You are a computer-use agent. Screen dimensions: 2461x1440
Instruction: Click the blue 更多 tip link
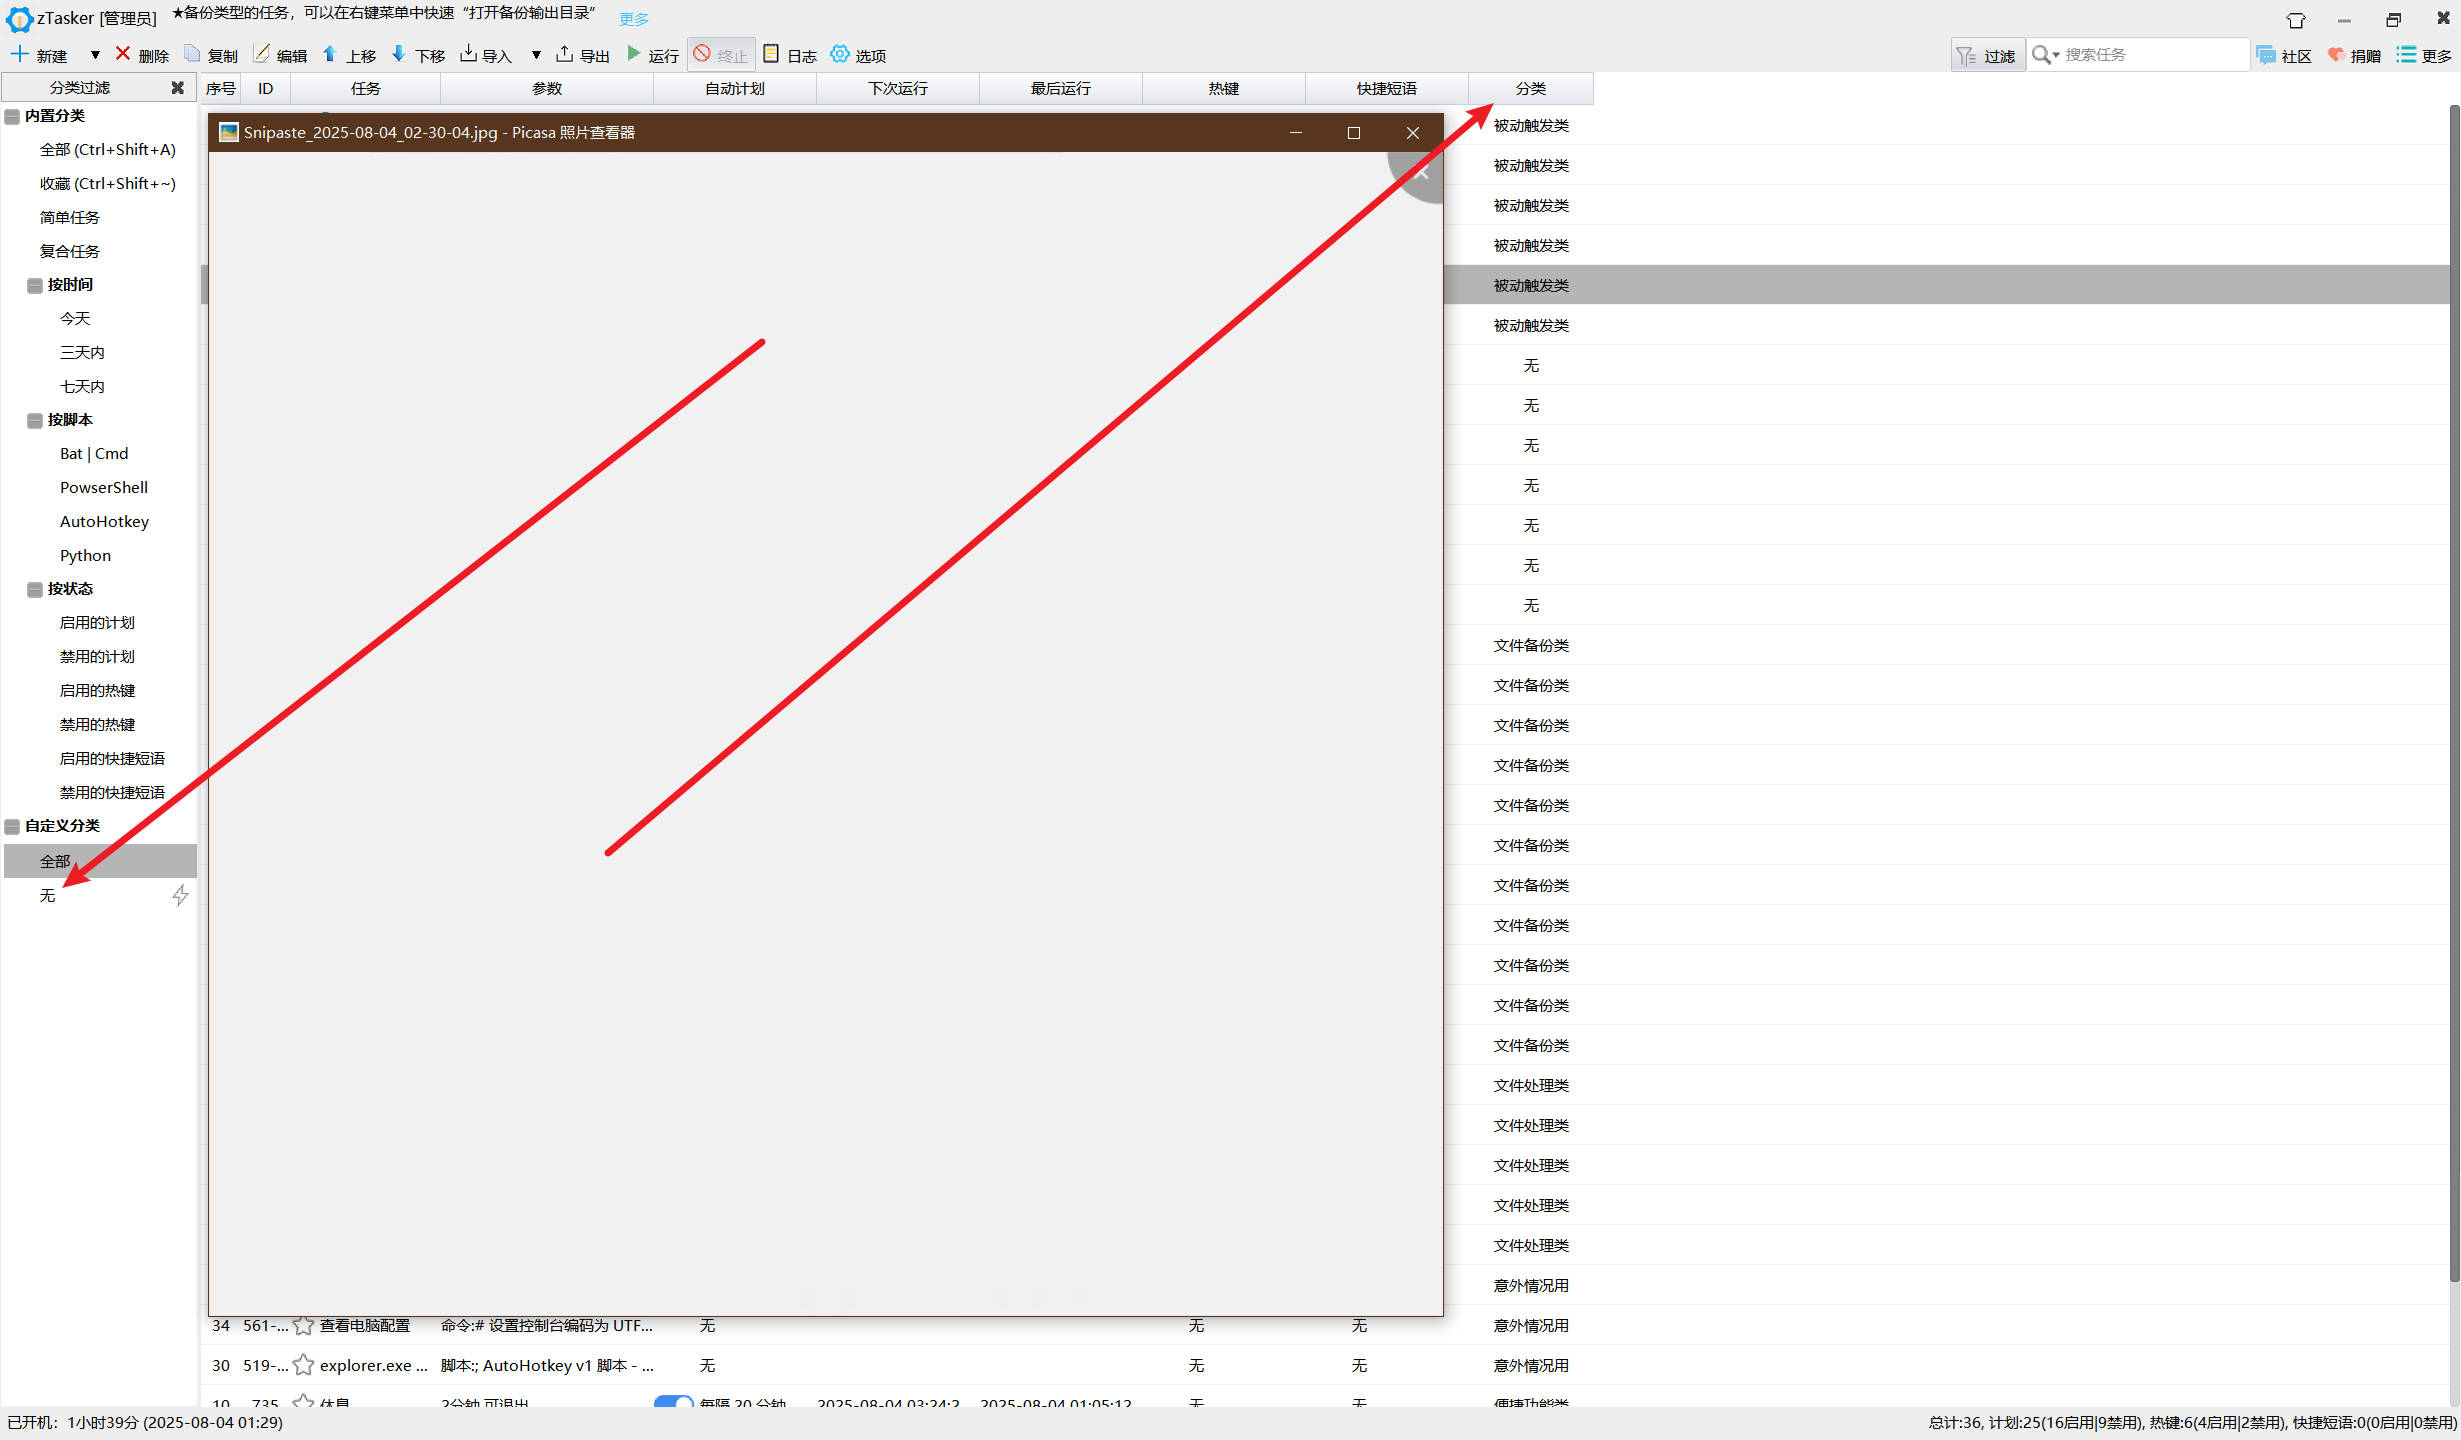634,19
